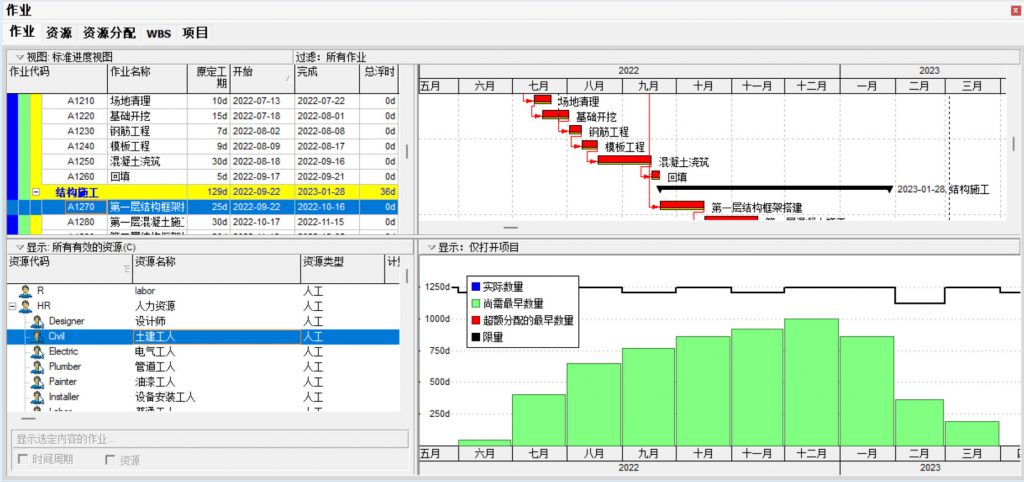Click the Electric resource person icon
The width and height of the screenshot is (1024, 482).
pos(37,351)
